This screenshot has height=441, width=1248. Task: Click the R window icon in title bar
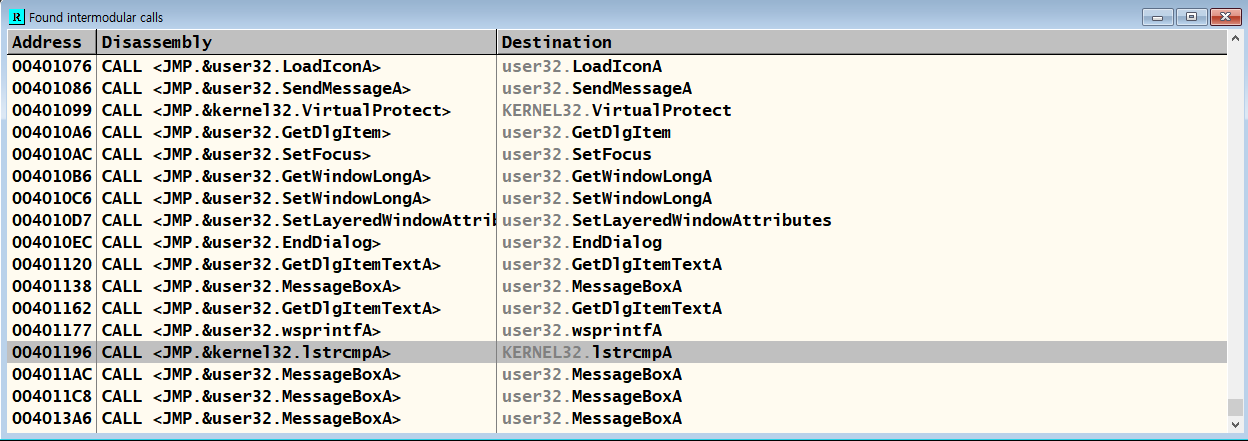(16, 17)
